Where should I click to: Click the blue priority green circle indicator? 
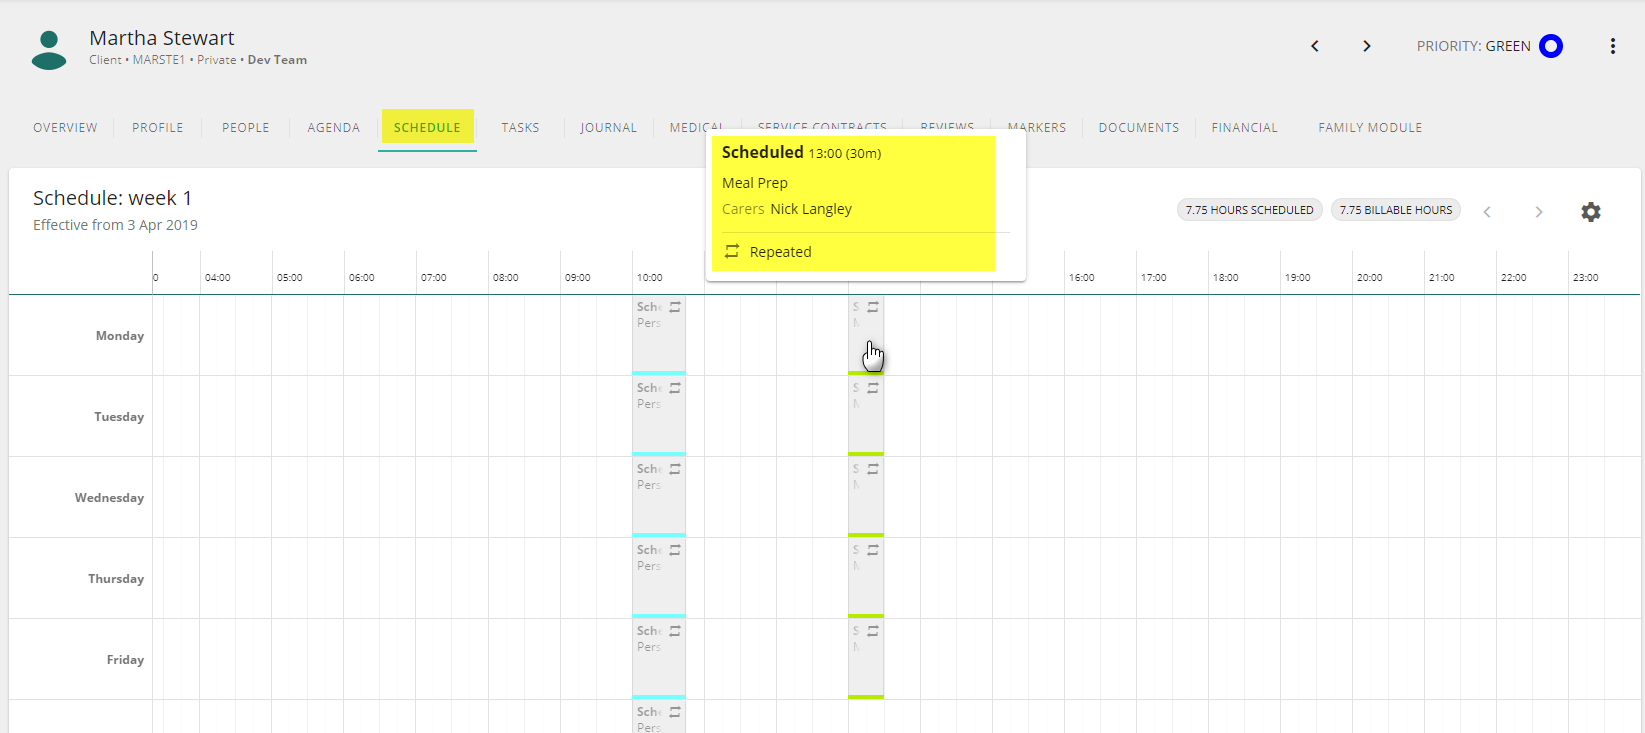tap(1551, 46)
